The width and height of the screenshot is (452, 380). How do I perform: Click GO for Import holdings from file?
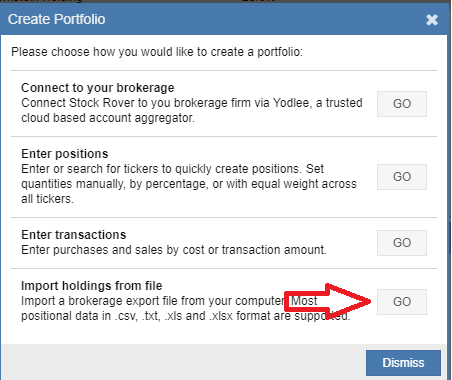tap(402, 302)
